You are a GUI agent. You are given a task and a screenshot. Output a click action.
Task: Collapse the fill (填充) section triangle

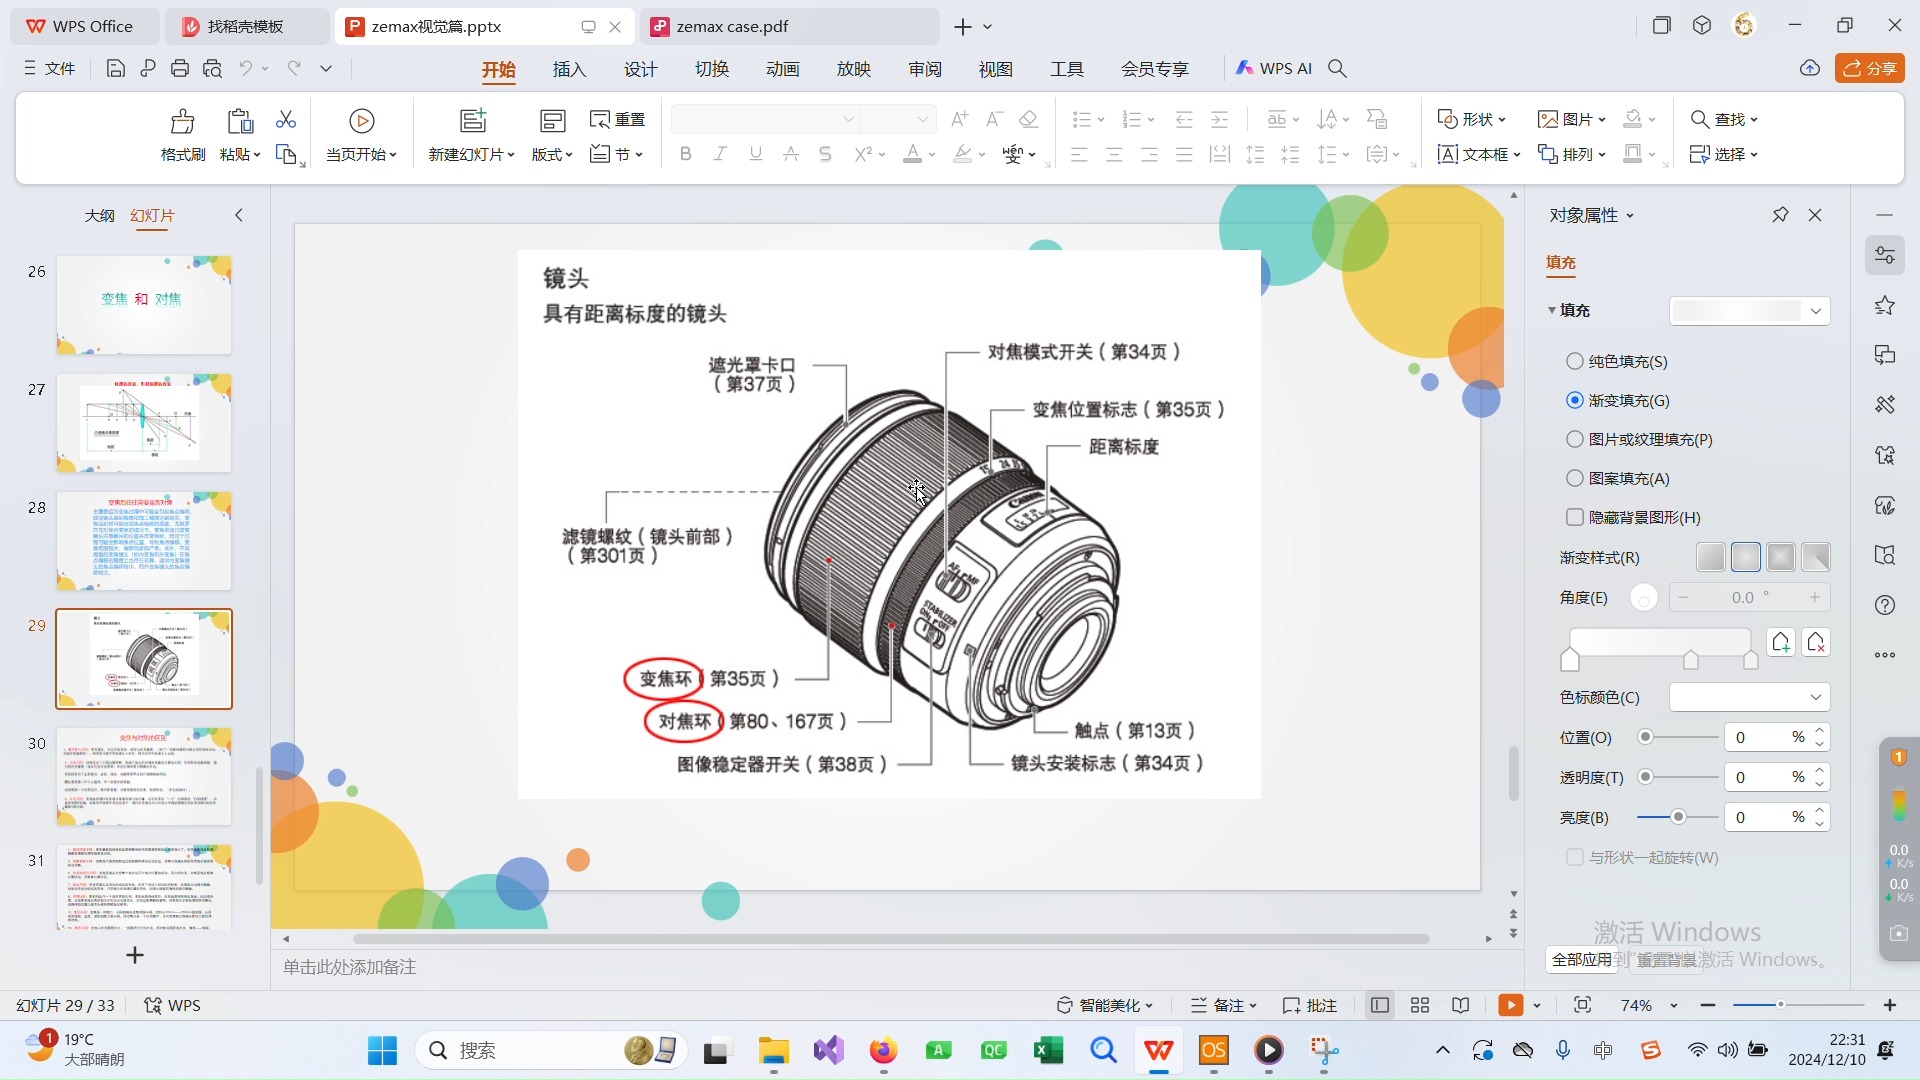[1552, 311]
